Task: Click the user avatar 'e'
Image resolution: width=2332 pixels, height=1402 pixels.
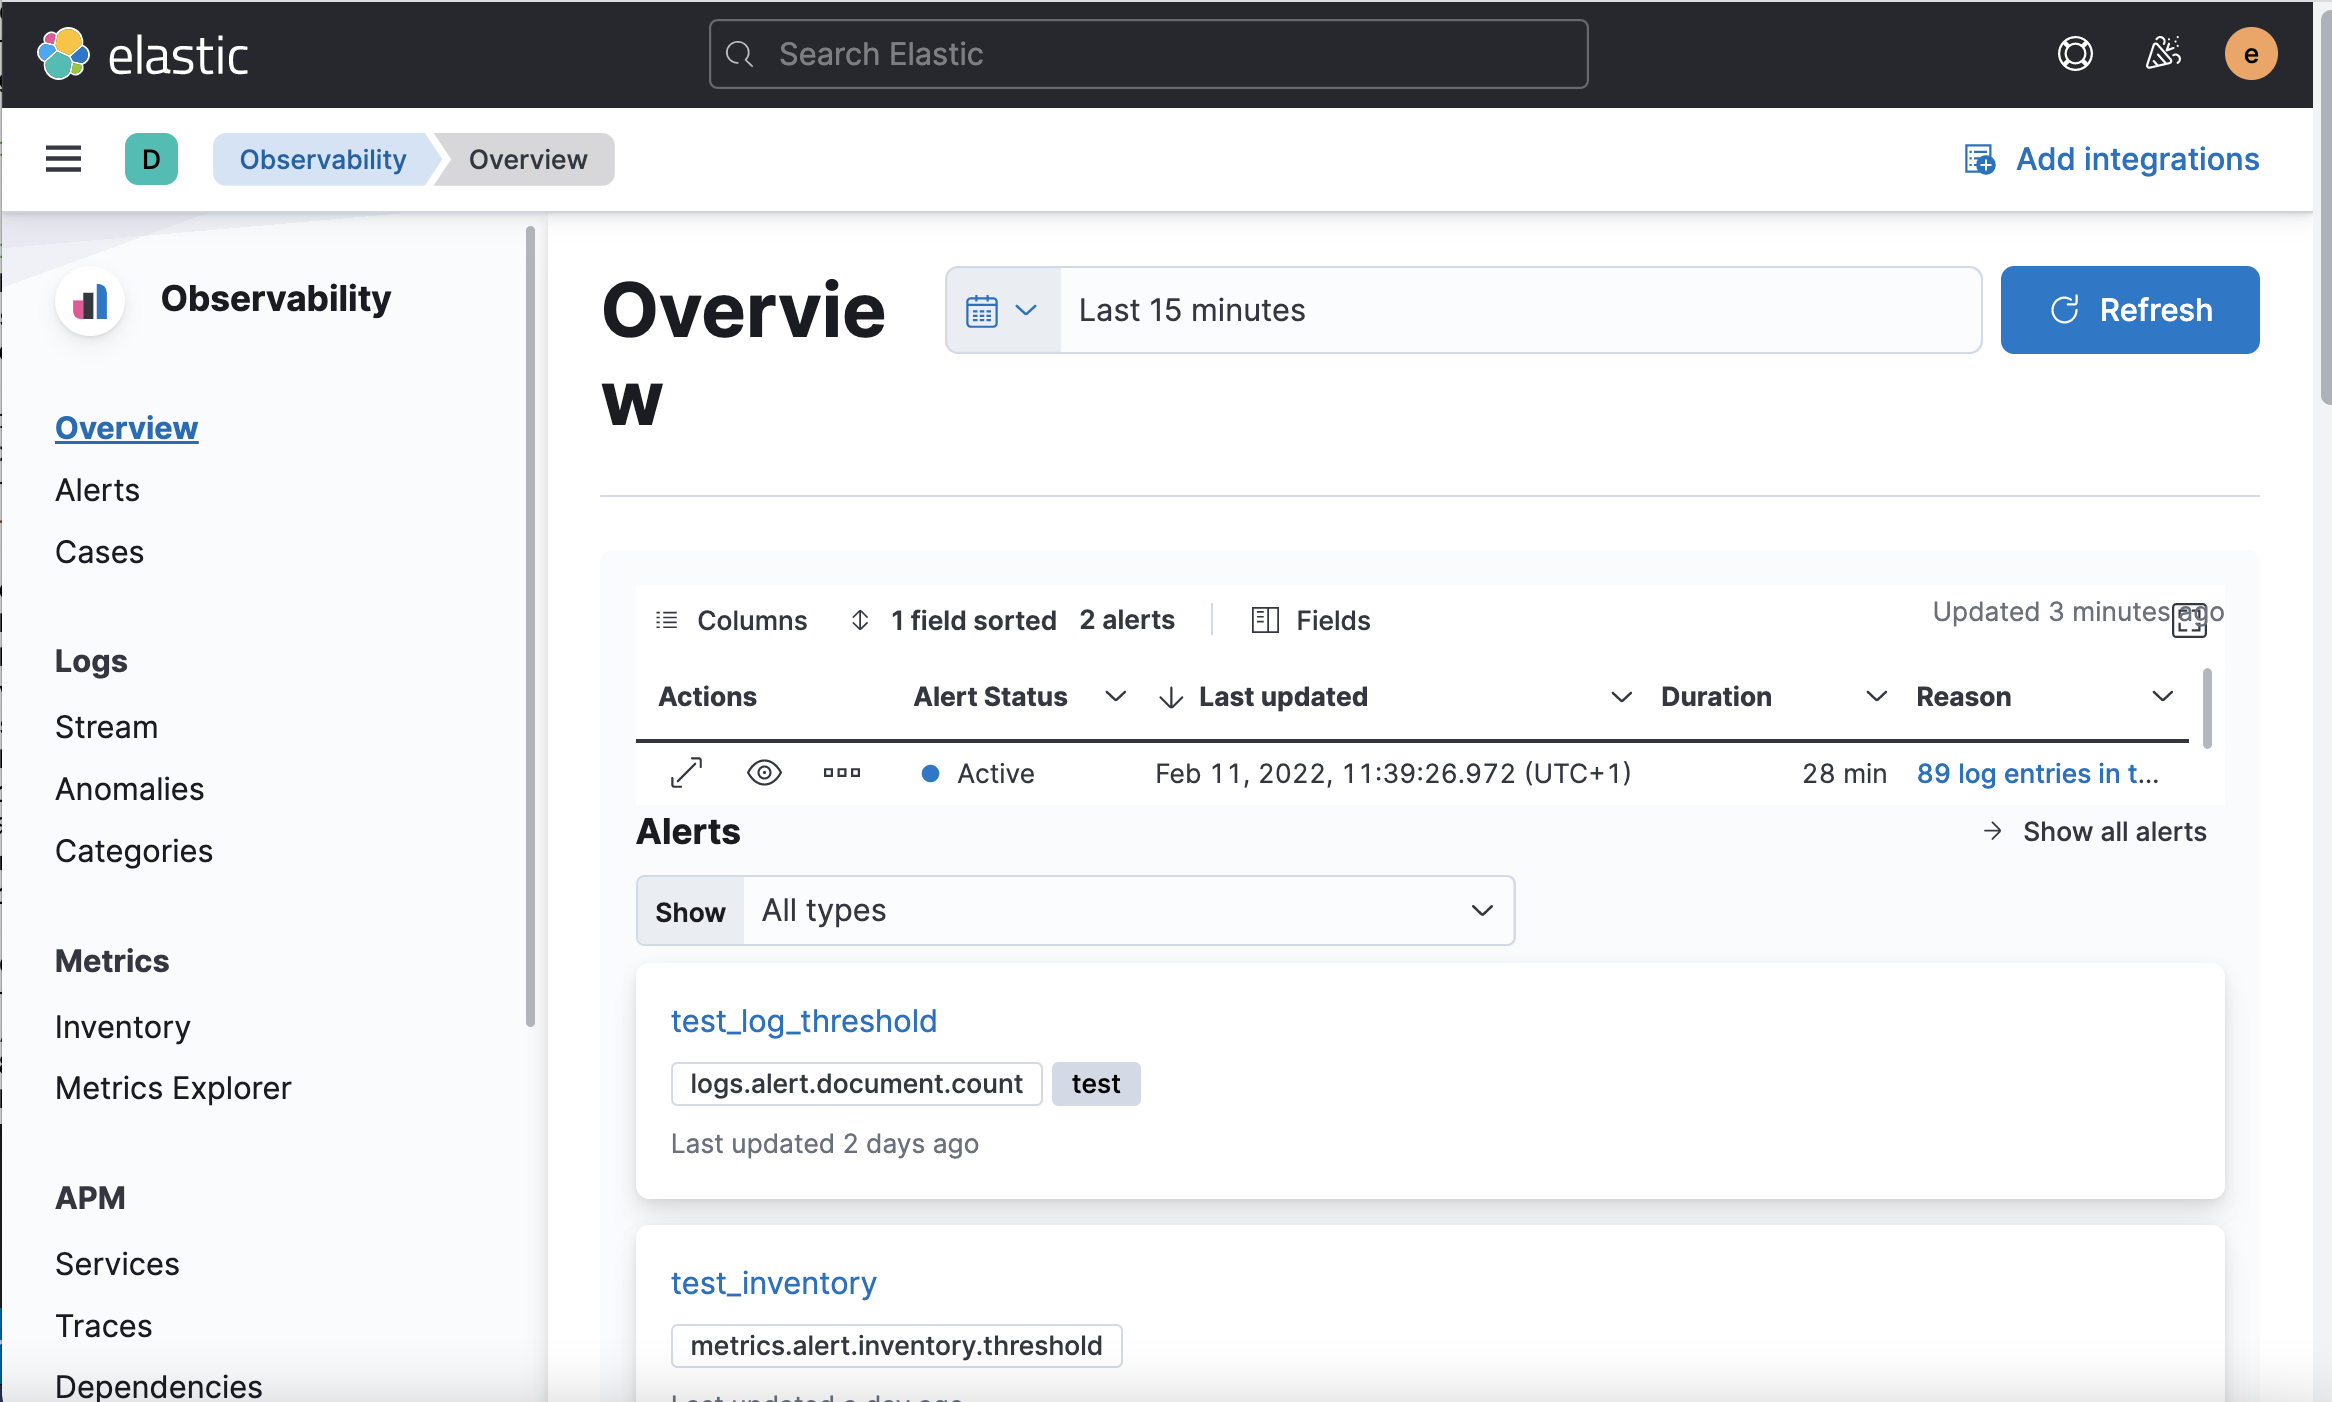Action: coord(2250,54)
